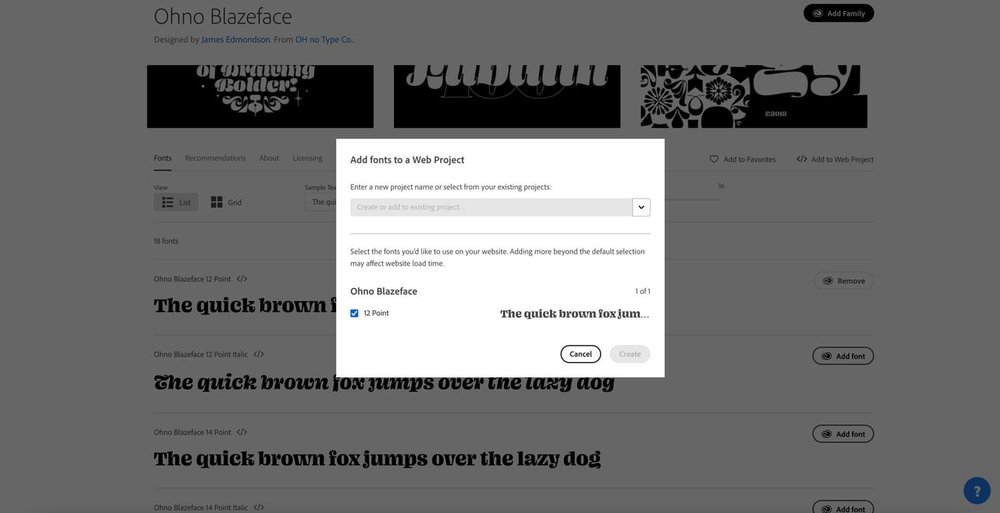Open the blue help question mark icon

tap(977, 491)
